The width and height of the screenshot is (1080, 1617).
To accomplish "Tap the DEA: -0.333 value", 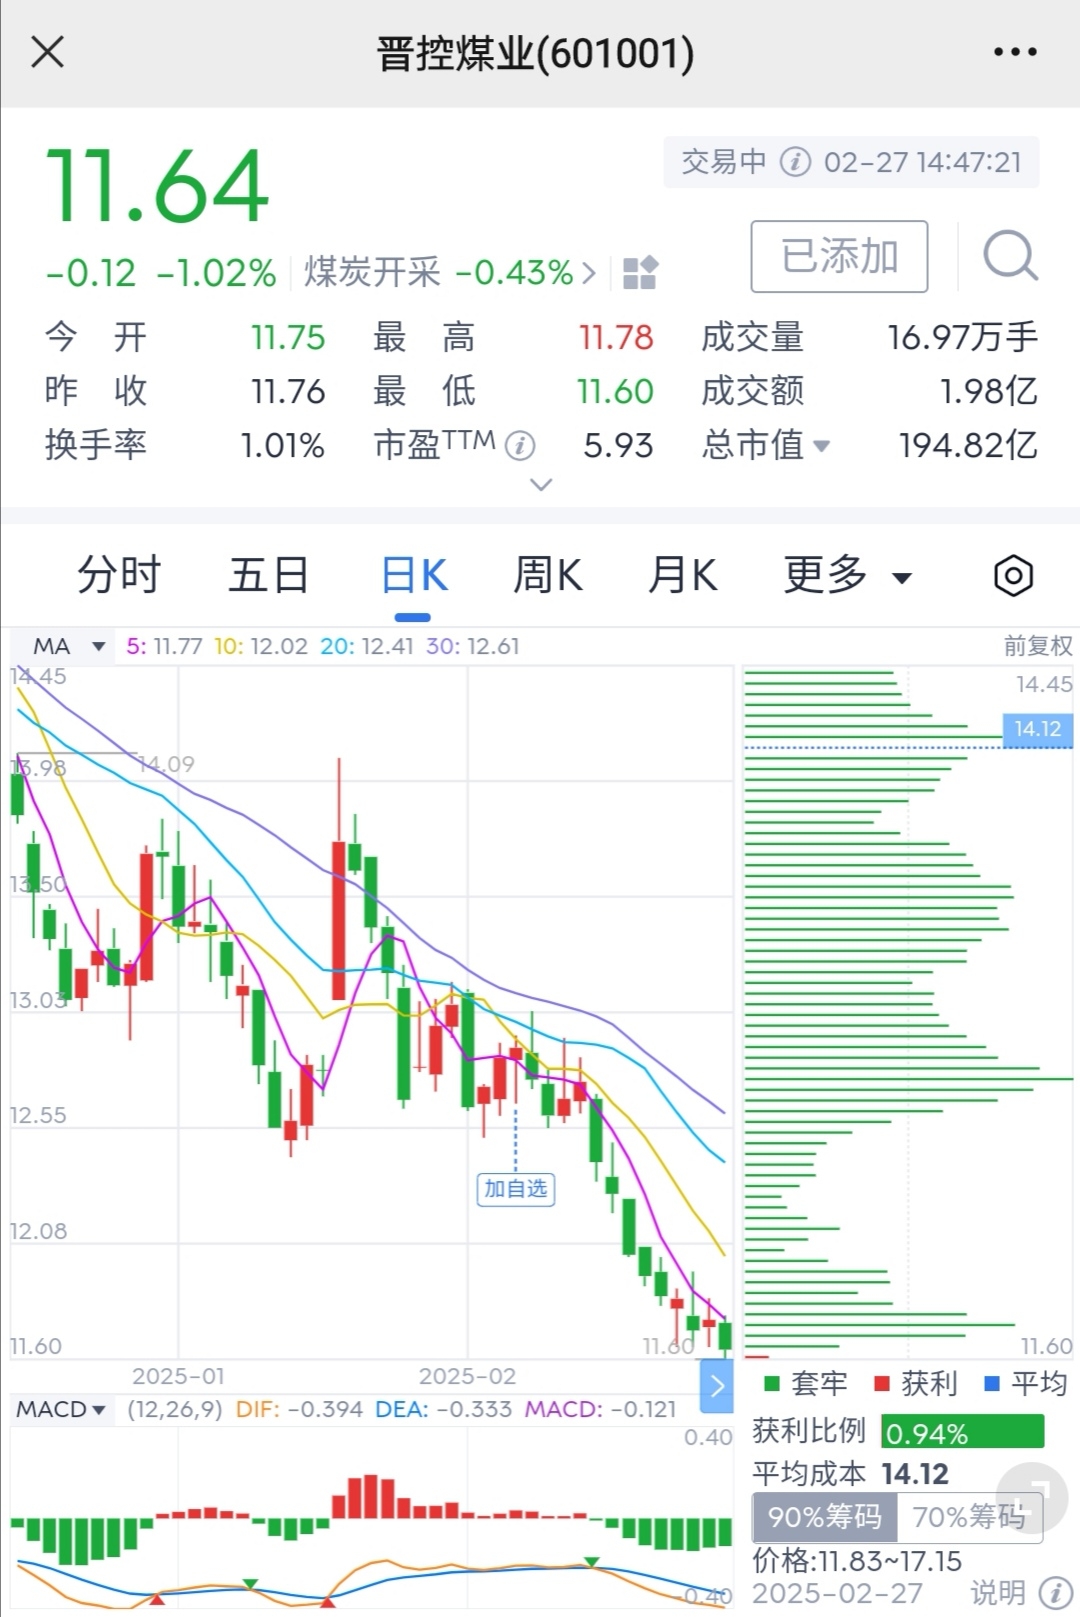I will (443, 1409).
